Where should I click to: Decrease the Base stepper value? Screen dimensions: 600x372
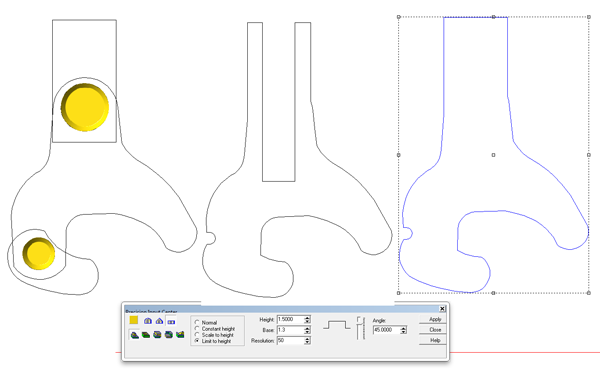(x=307, y=332)
